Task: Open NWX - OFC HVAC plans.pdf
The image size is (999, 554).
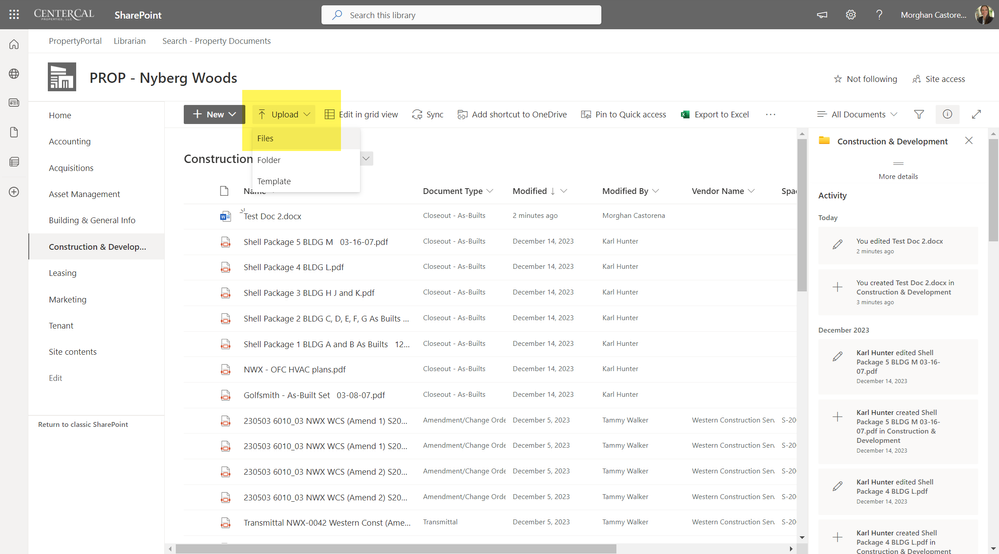Action: [x=294, y=369]
